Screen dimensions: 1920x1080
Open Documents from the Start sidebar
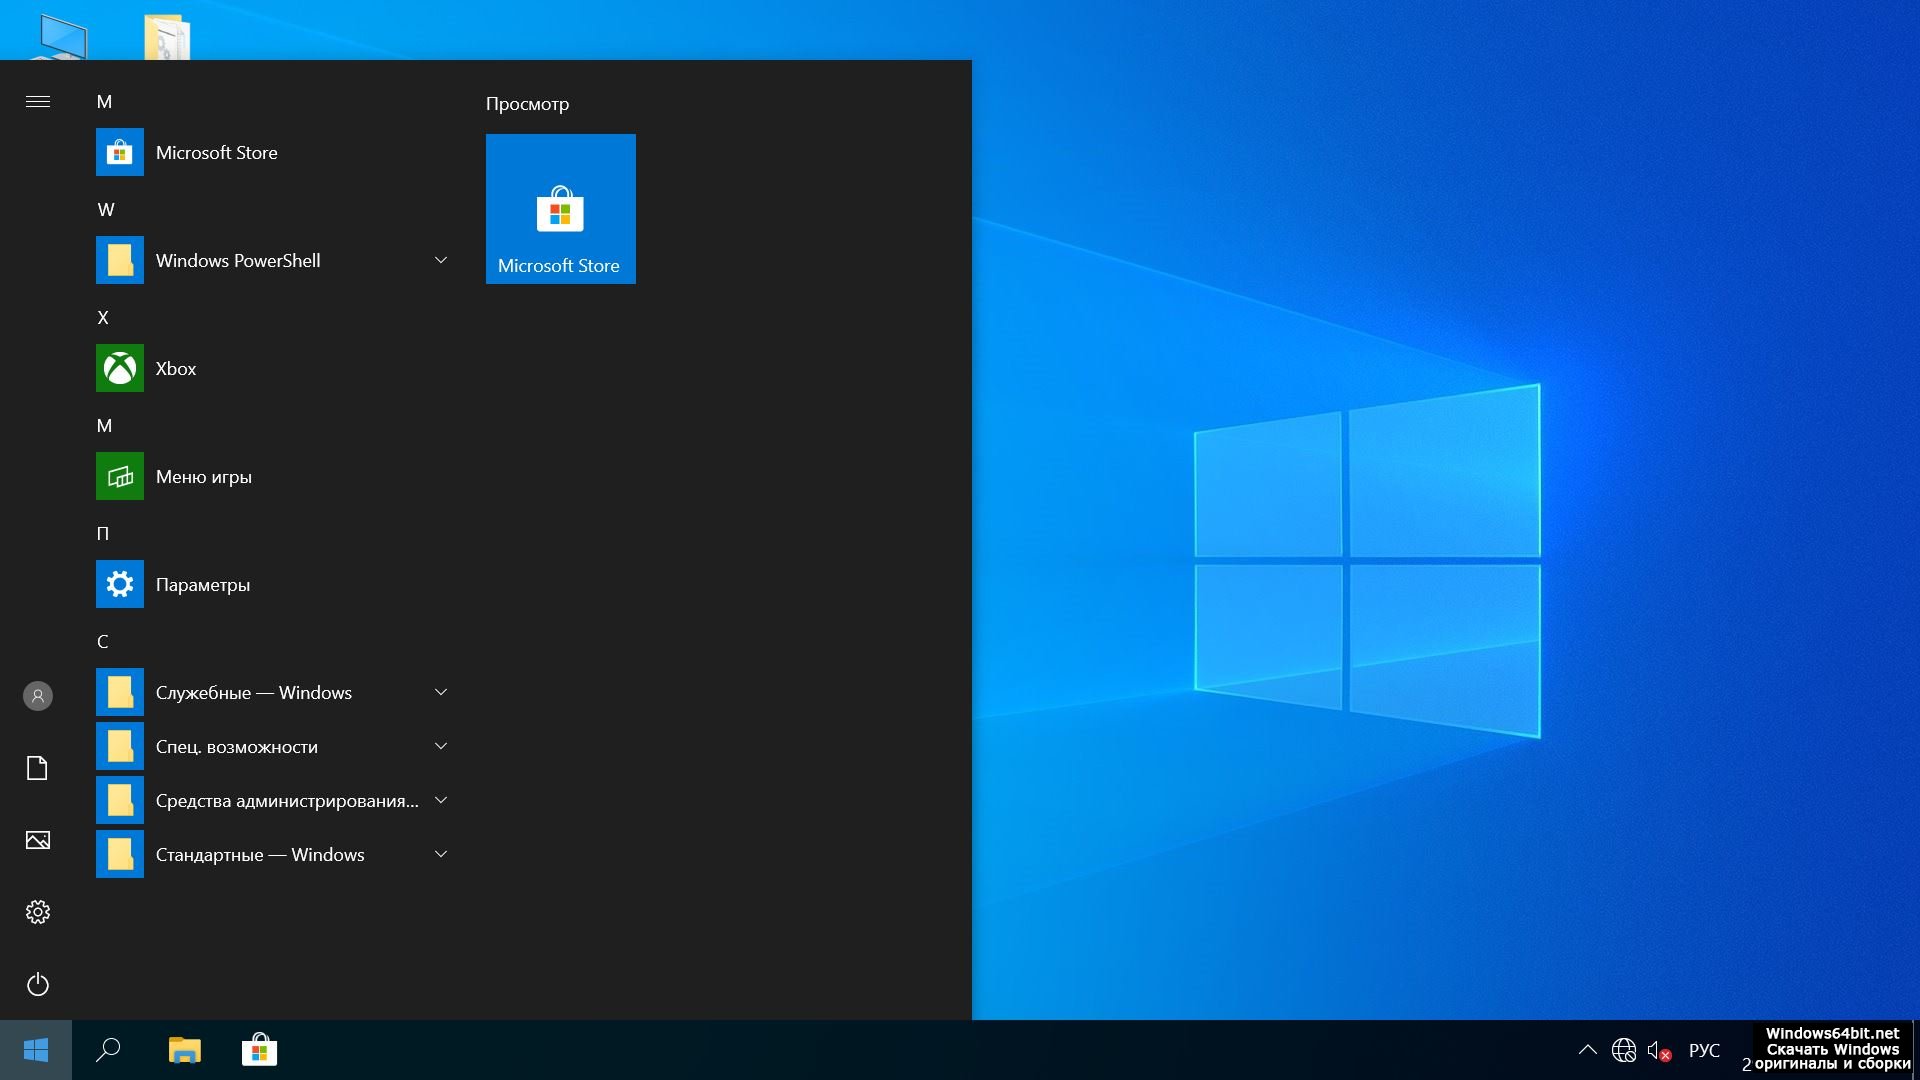(38, 768)
